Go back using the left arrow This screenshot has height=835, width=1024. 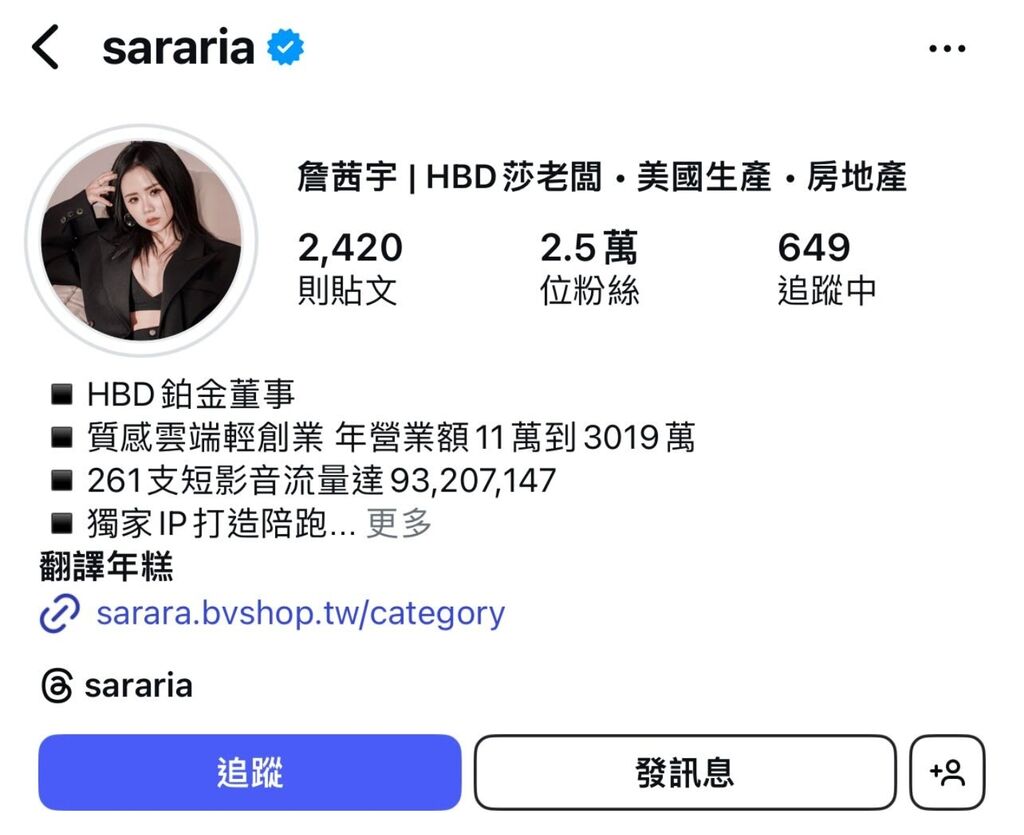click(46, 47)
